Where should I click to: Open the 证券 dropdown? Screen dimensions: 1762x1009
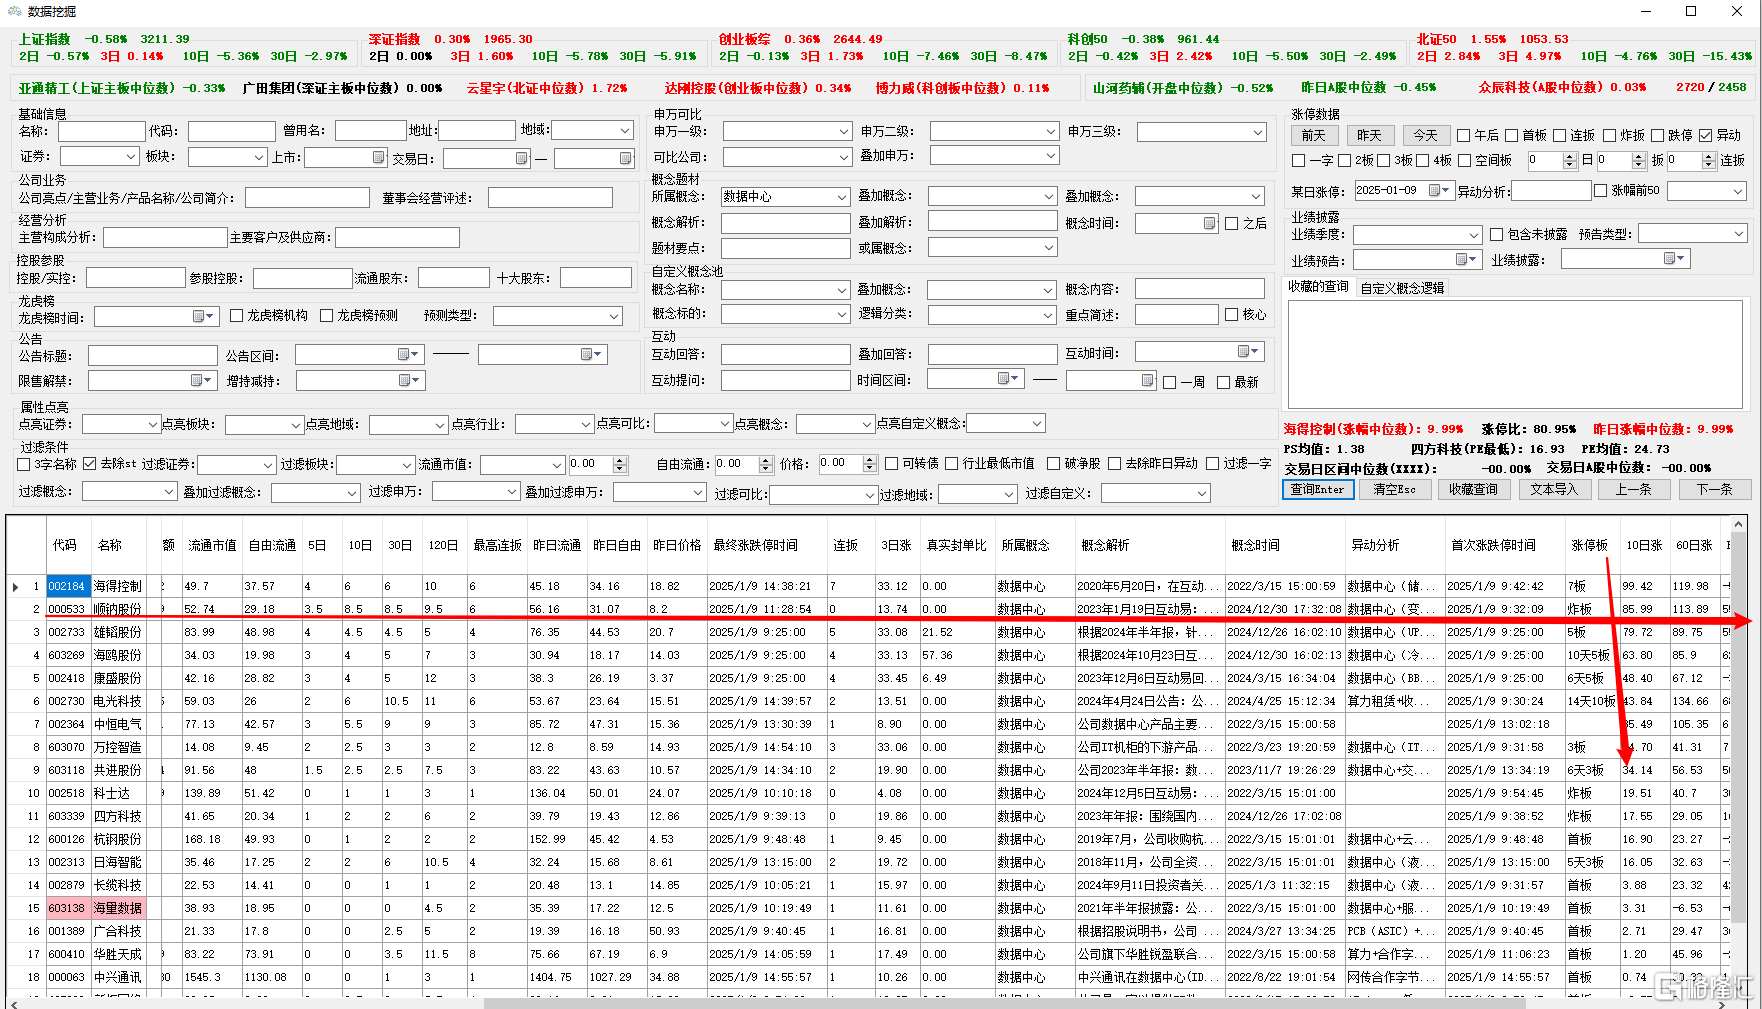coord(130,156)
